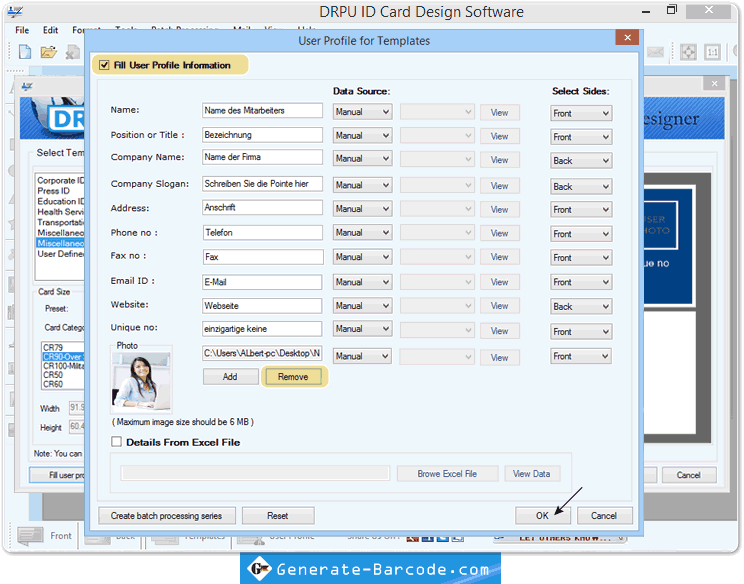Screen dimensions: 744x584
Task: Open Data Source dropdown for Name row
Action: click(x=363, y=112)
